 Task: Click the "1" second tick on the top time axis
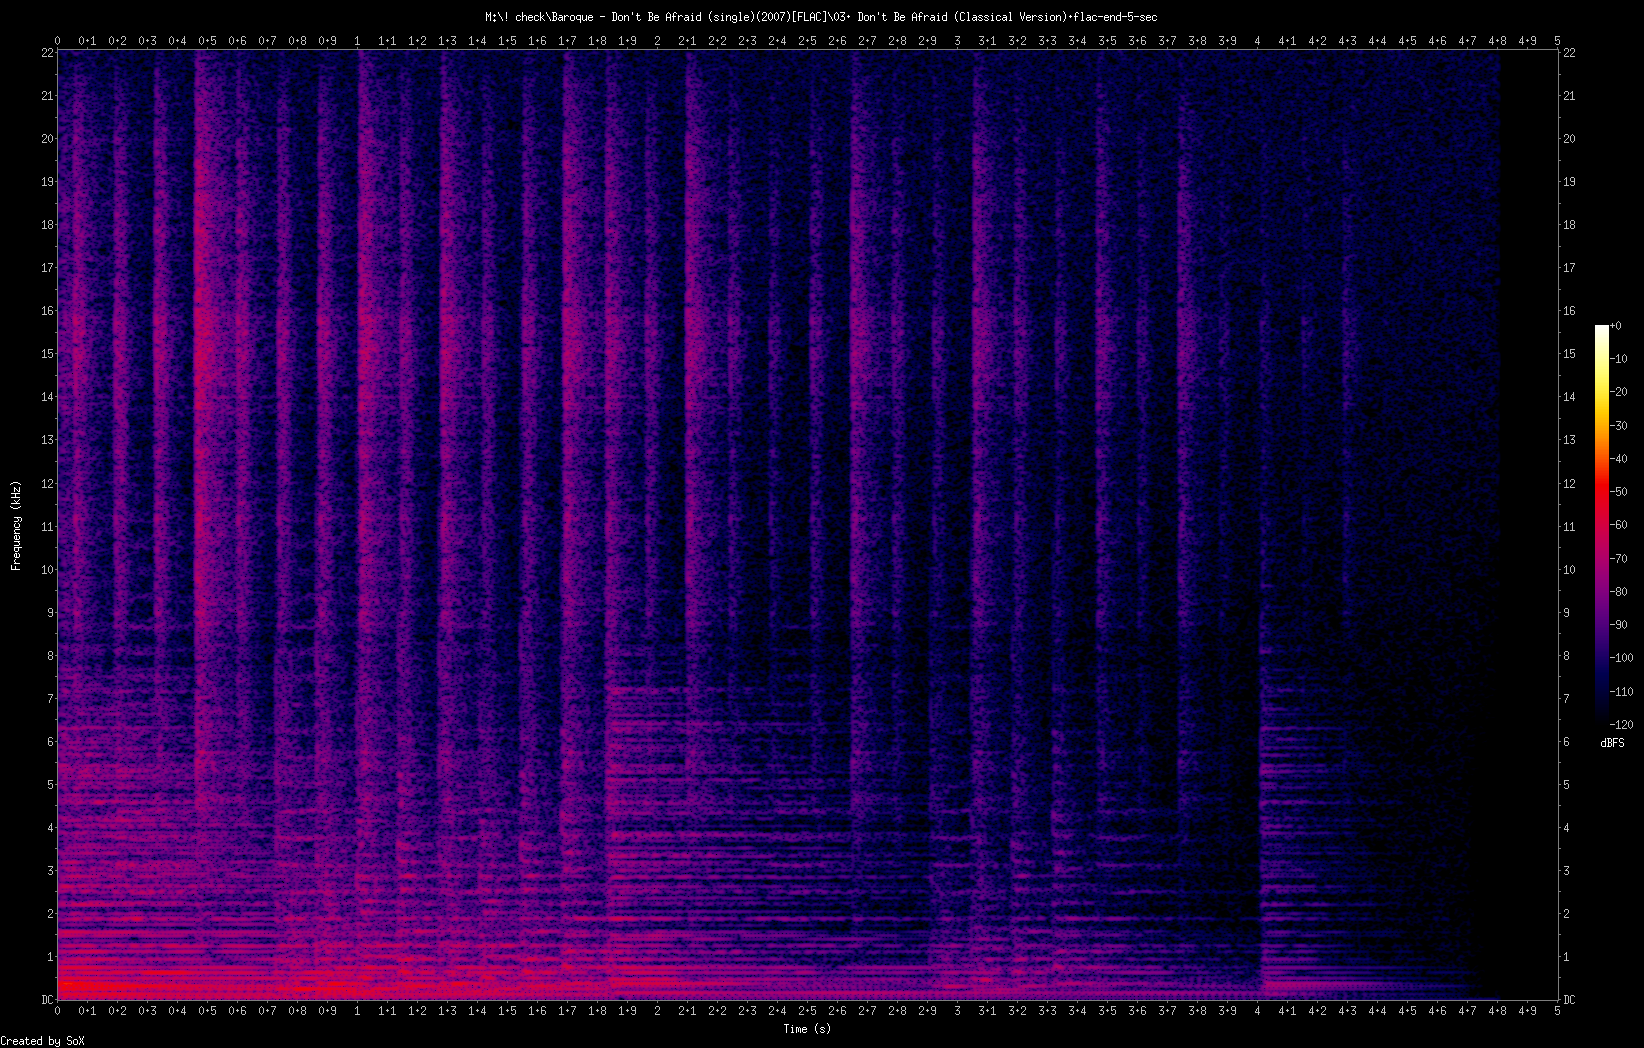[x=357, y=41]
